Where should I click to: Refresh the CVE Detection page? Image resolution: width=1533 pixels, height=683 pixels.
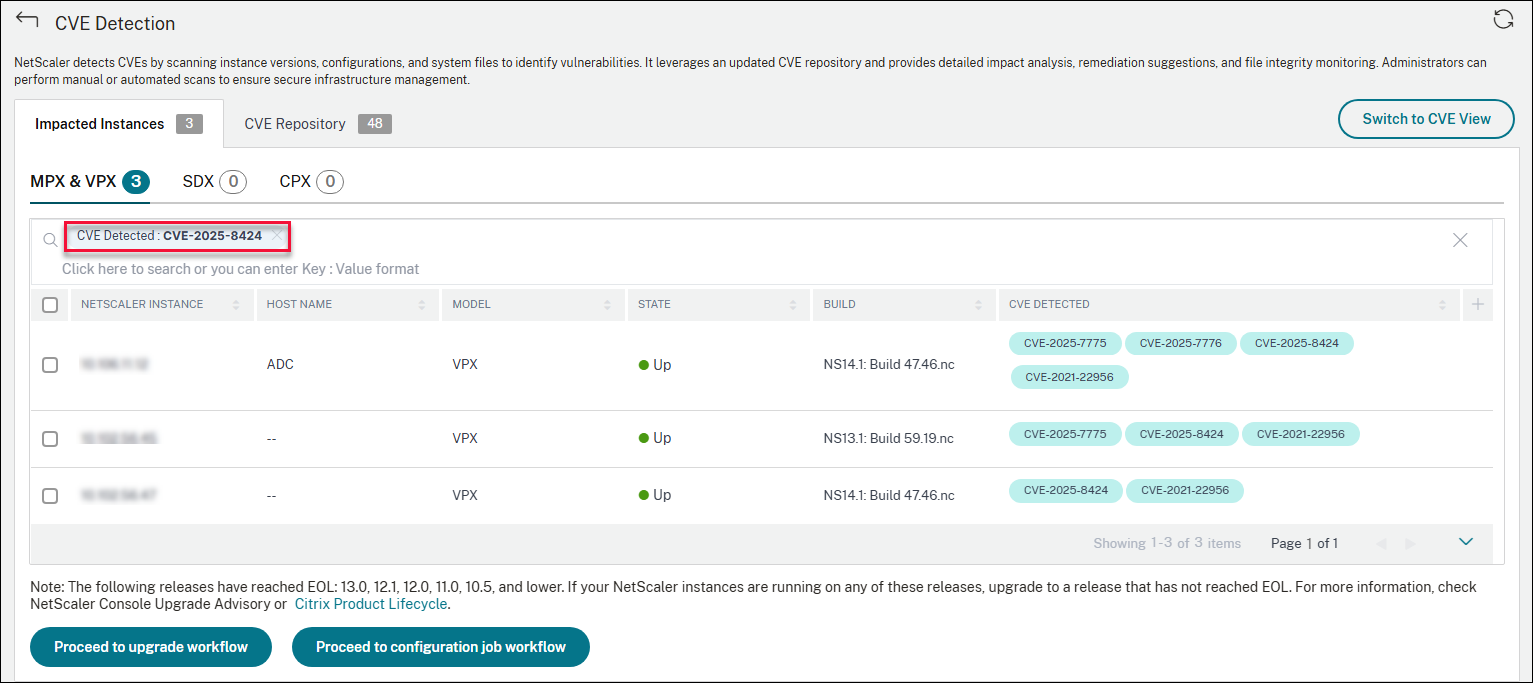(1502, 20)
